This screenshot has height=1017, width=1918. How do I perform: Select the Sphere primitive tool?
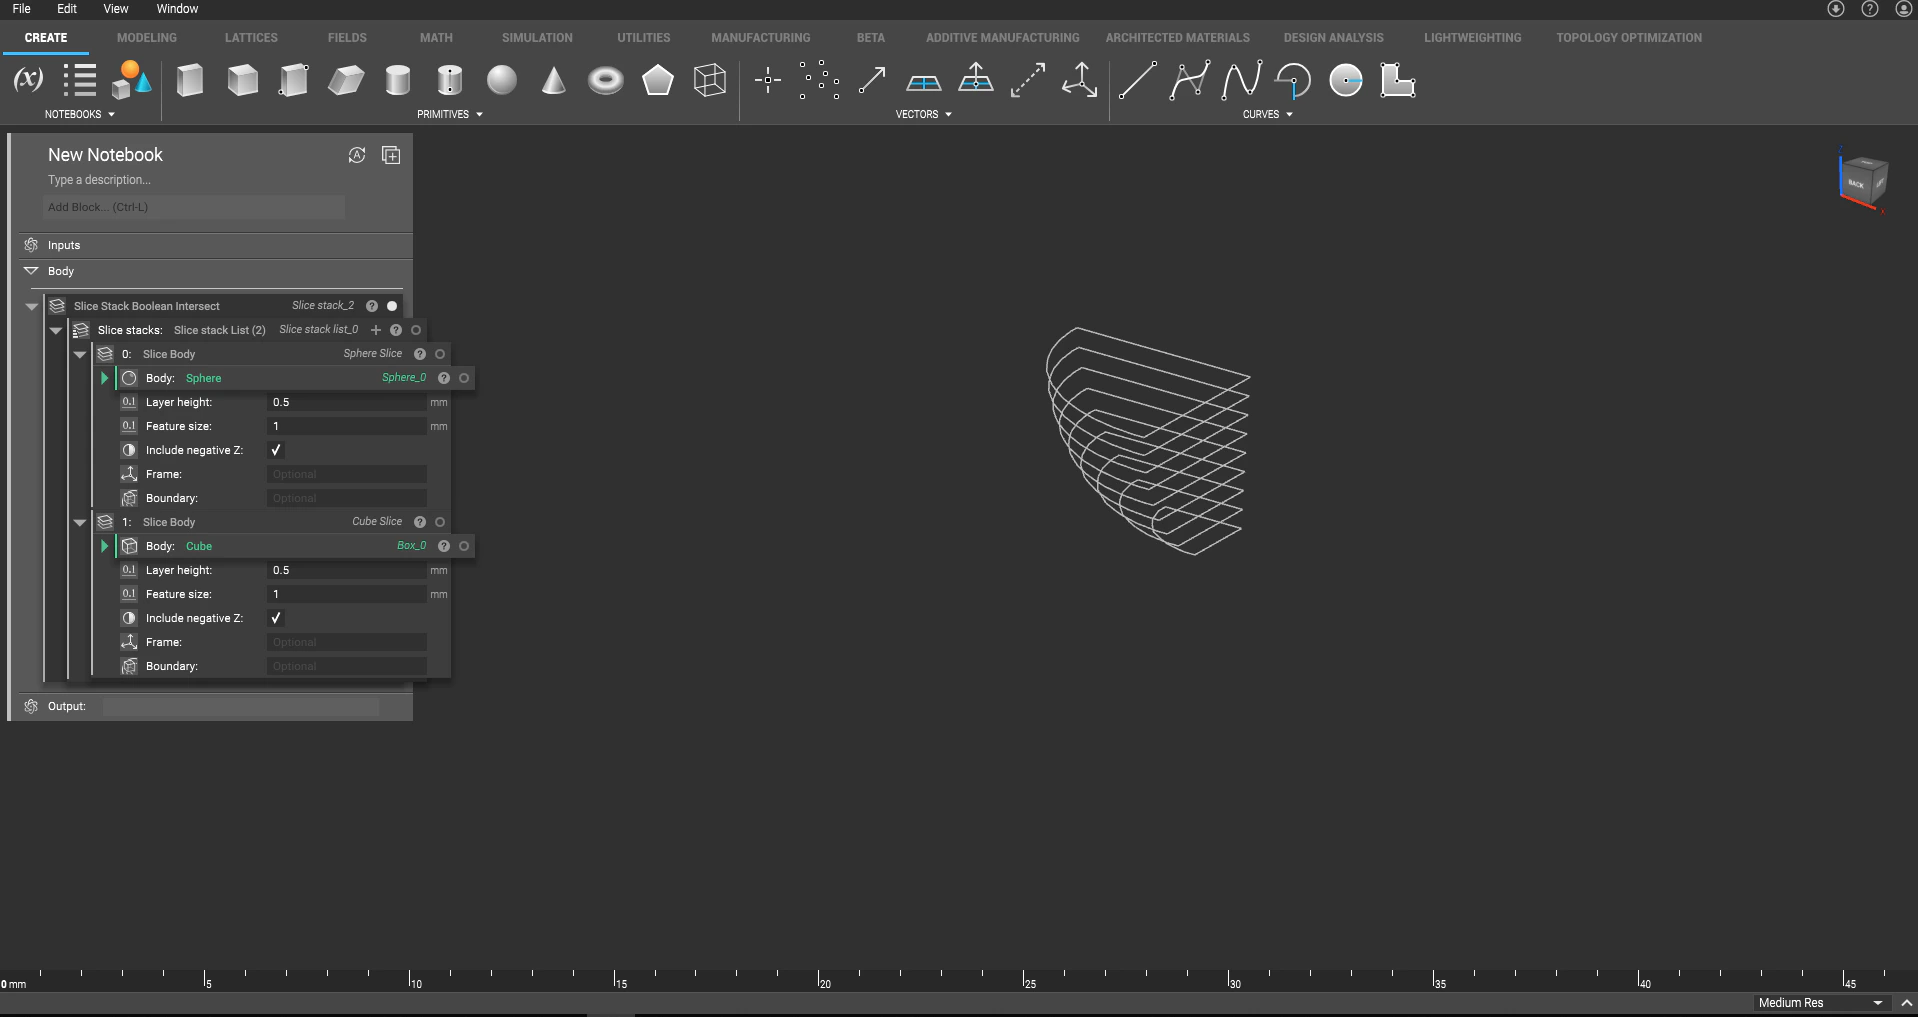pos(502,80)
